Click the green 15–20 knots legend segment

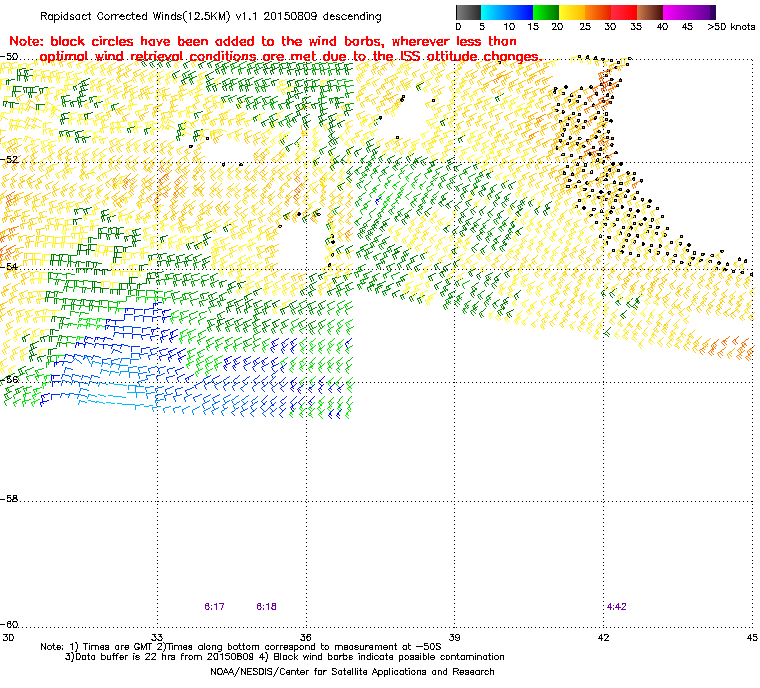pos(546,12)
